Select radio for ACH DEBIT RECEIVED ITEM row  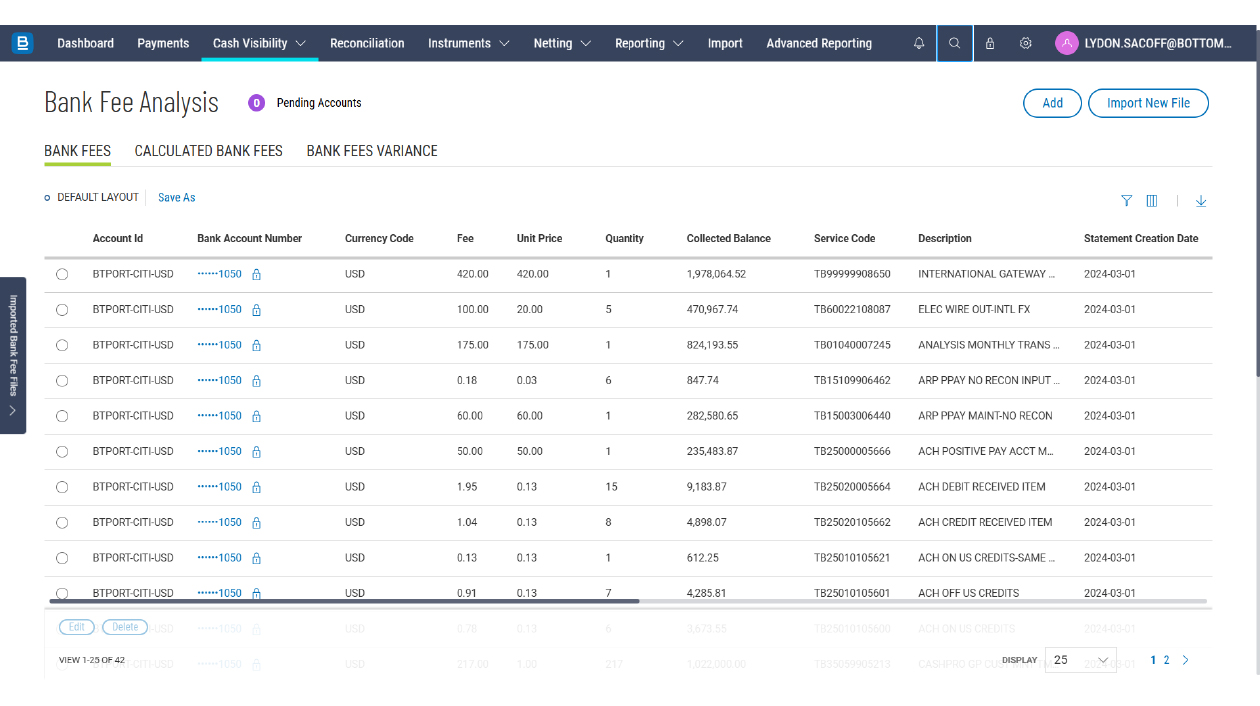click(x=62, y=487)
